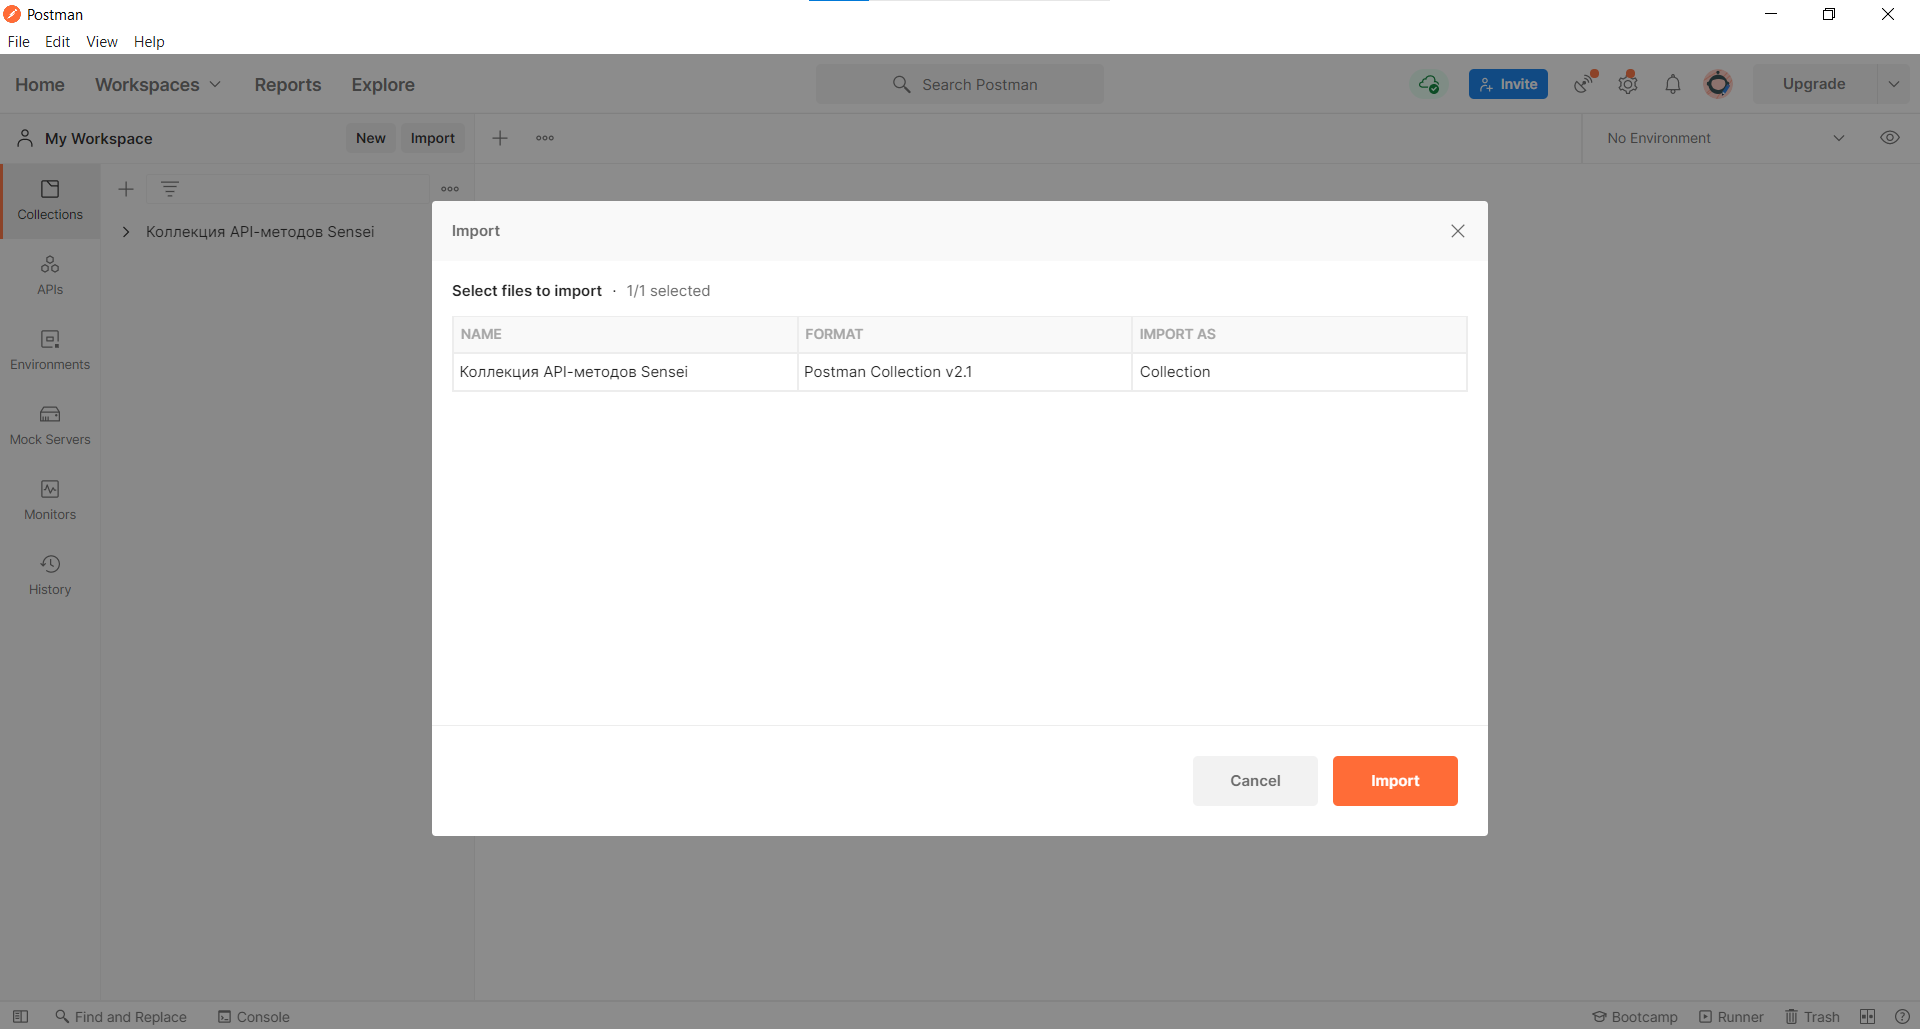This screenshot has height=1029, width=1920.
Task: Open the settings gear icon
Action: (x=1628, y=84)
